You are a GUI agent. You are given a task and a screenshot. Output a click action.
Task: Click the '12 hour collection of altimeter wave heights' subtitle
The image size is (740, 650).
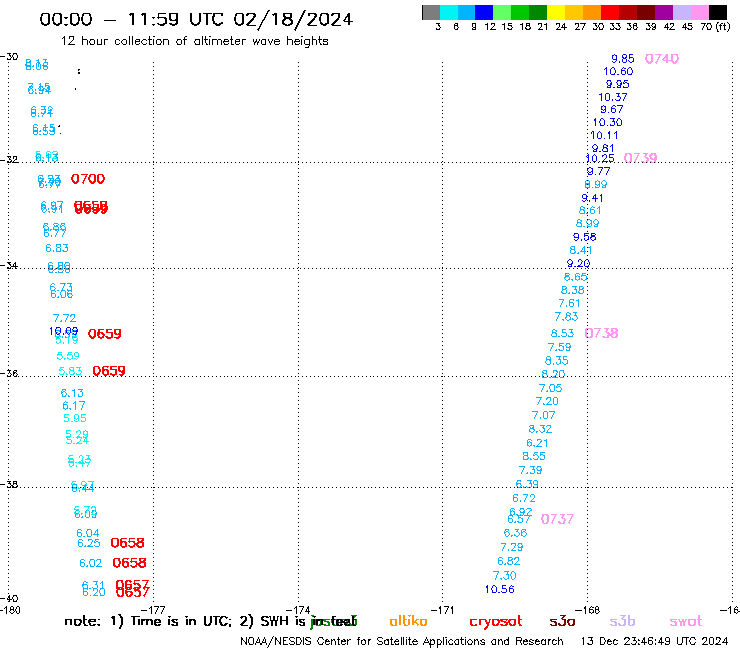click(195, 41)
